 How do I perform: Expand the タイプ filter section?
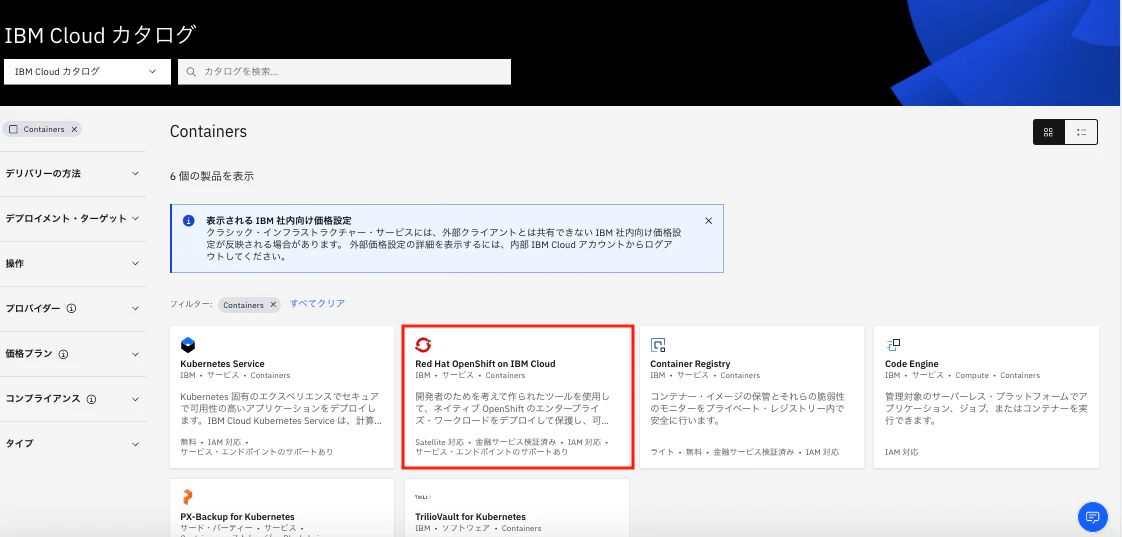[73, 444]
